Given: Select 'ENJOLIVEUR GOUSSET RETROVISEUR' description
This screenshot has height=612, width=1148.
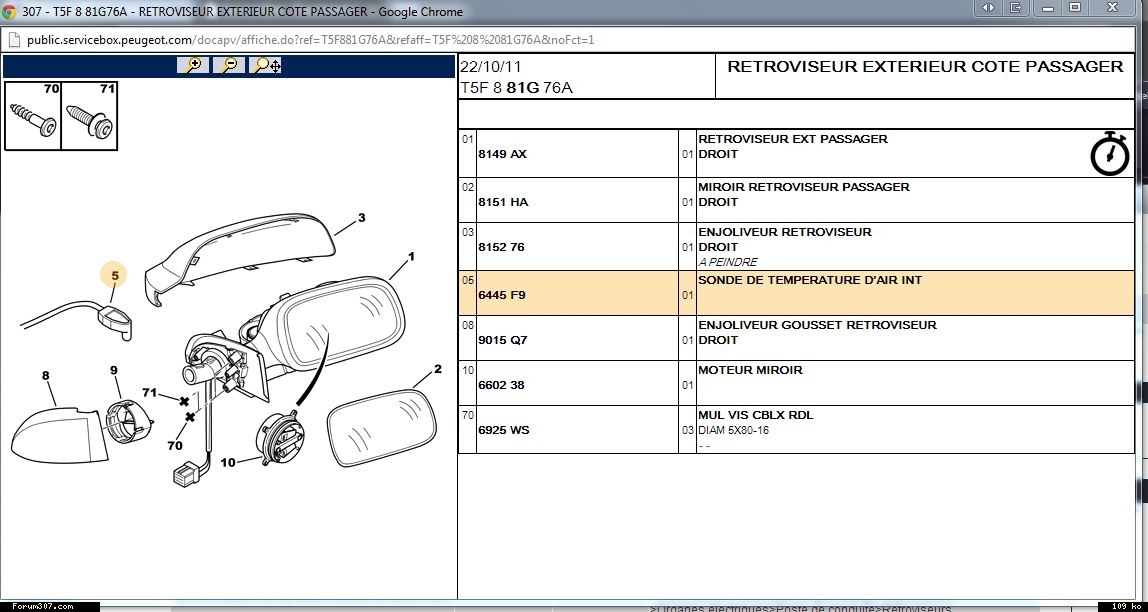Looking at the screenshot, I should [817, 325].
